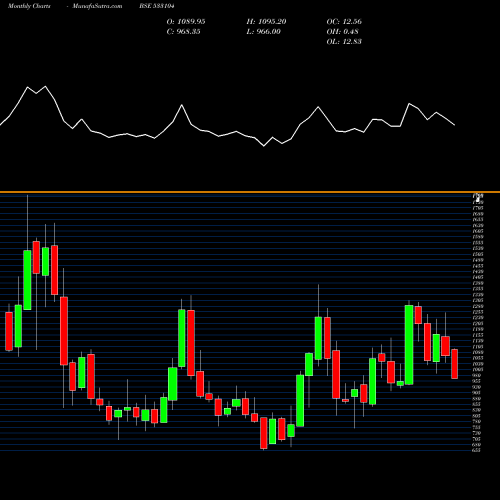500x500 pixels.
Task: Click the close value C: 968.35
Action: tap(183, 32)
